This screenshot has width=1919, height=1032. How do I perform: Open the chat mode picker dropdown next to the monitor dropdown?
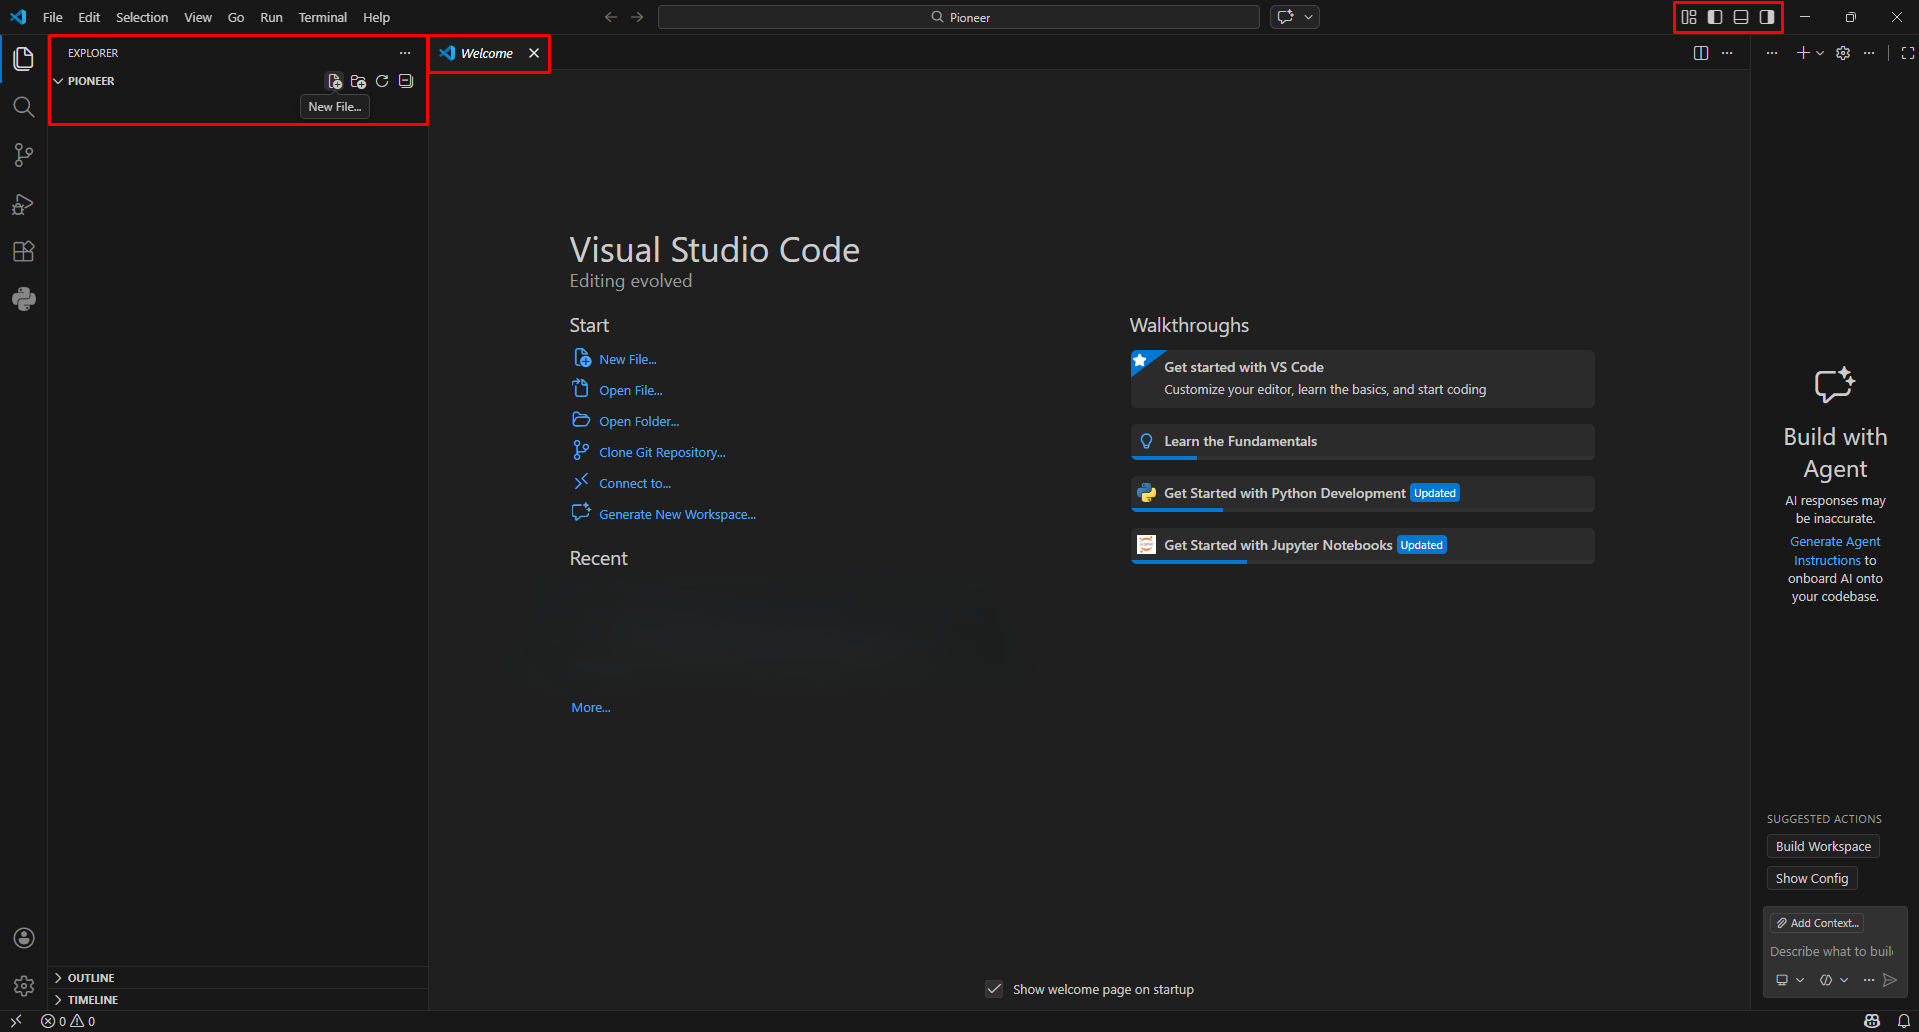[x=1834, y=980]
